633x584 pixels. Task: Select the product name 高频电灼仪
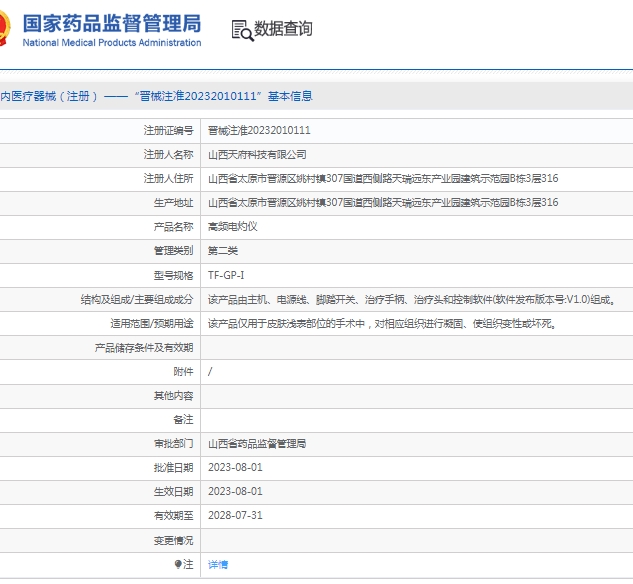click(233, 226)
